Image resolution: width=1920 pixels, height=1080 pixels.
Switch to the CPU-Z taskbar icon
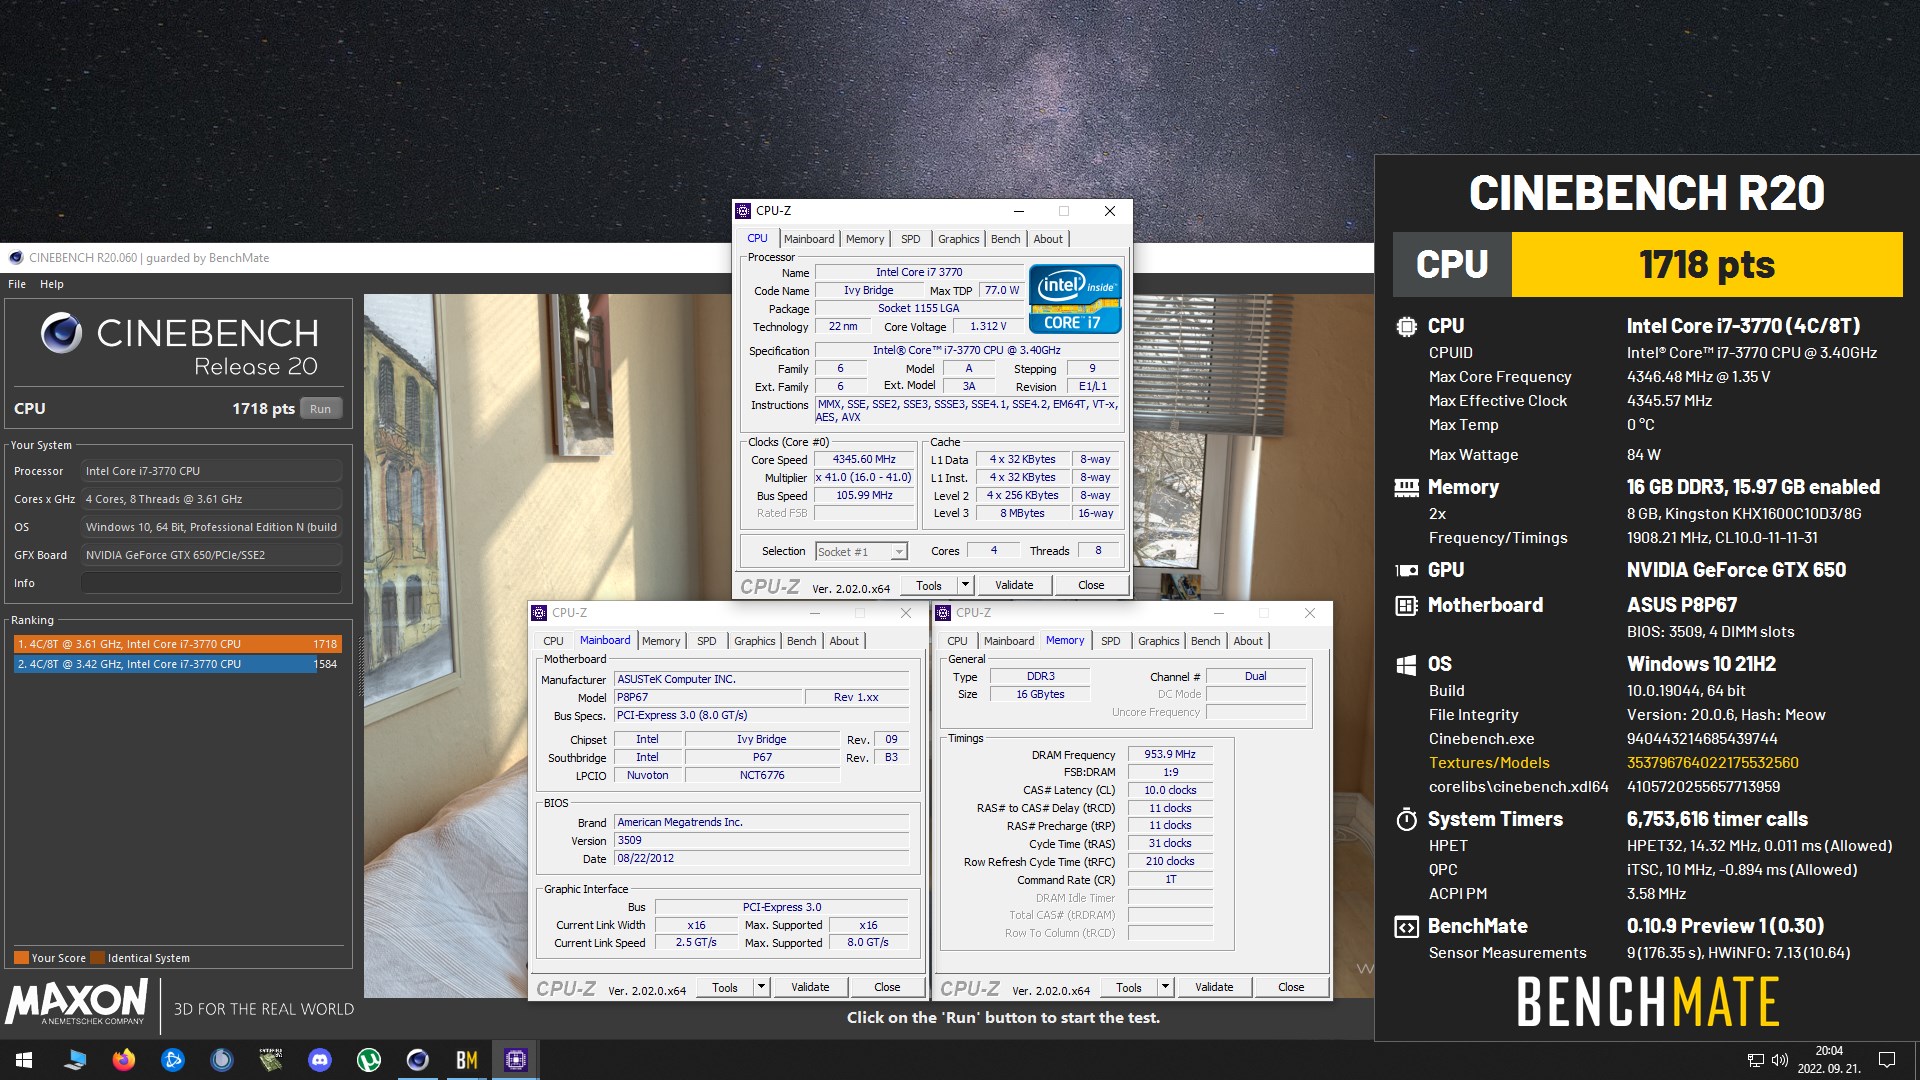(x=516, y=1060)
